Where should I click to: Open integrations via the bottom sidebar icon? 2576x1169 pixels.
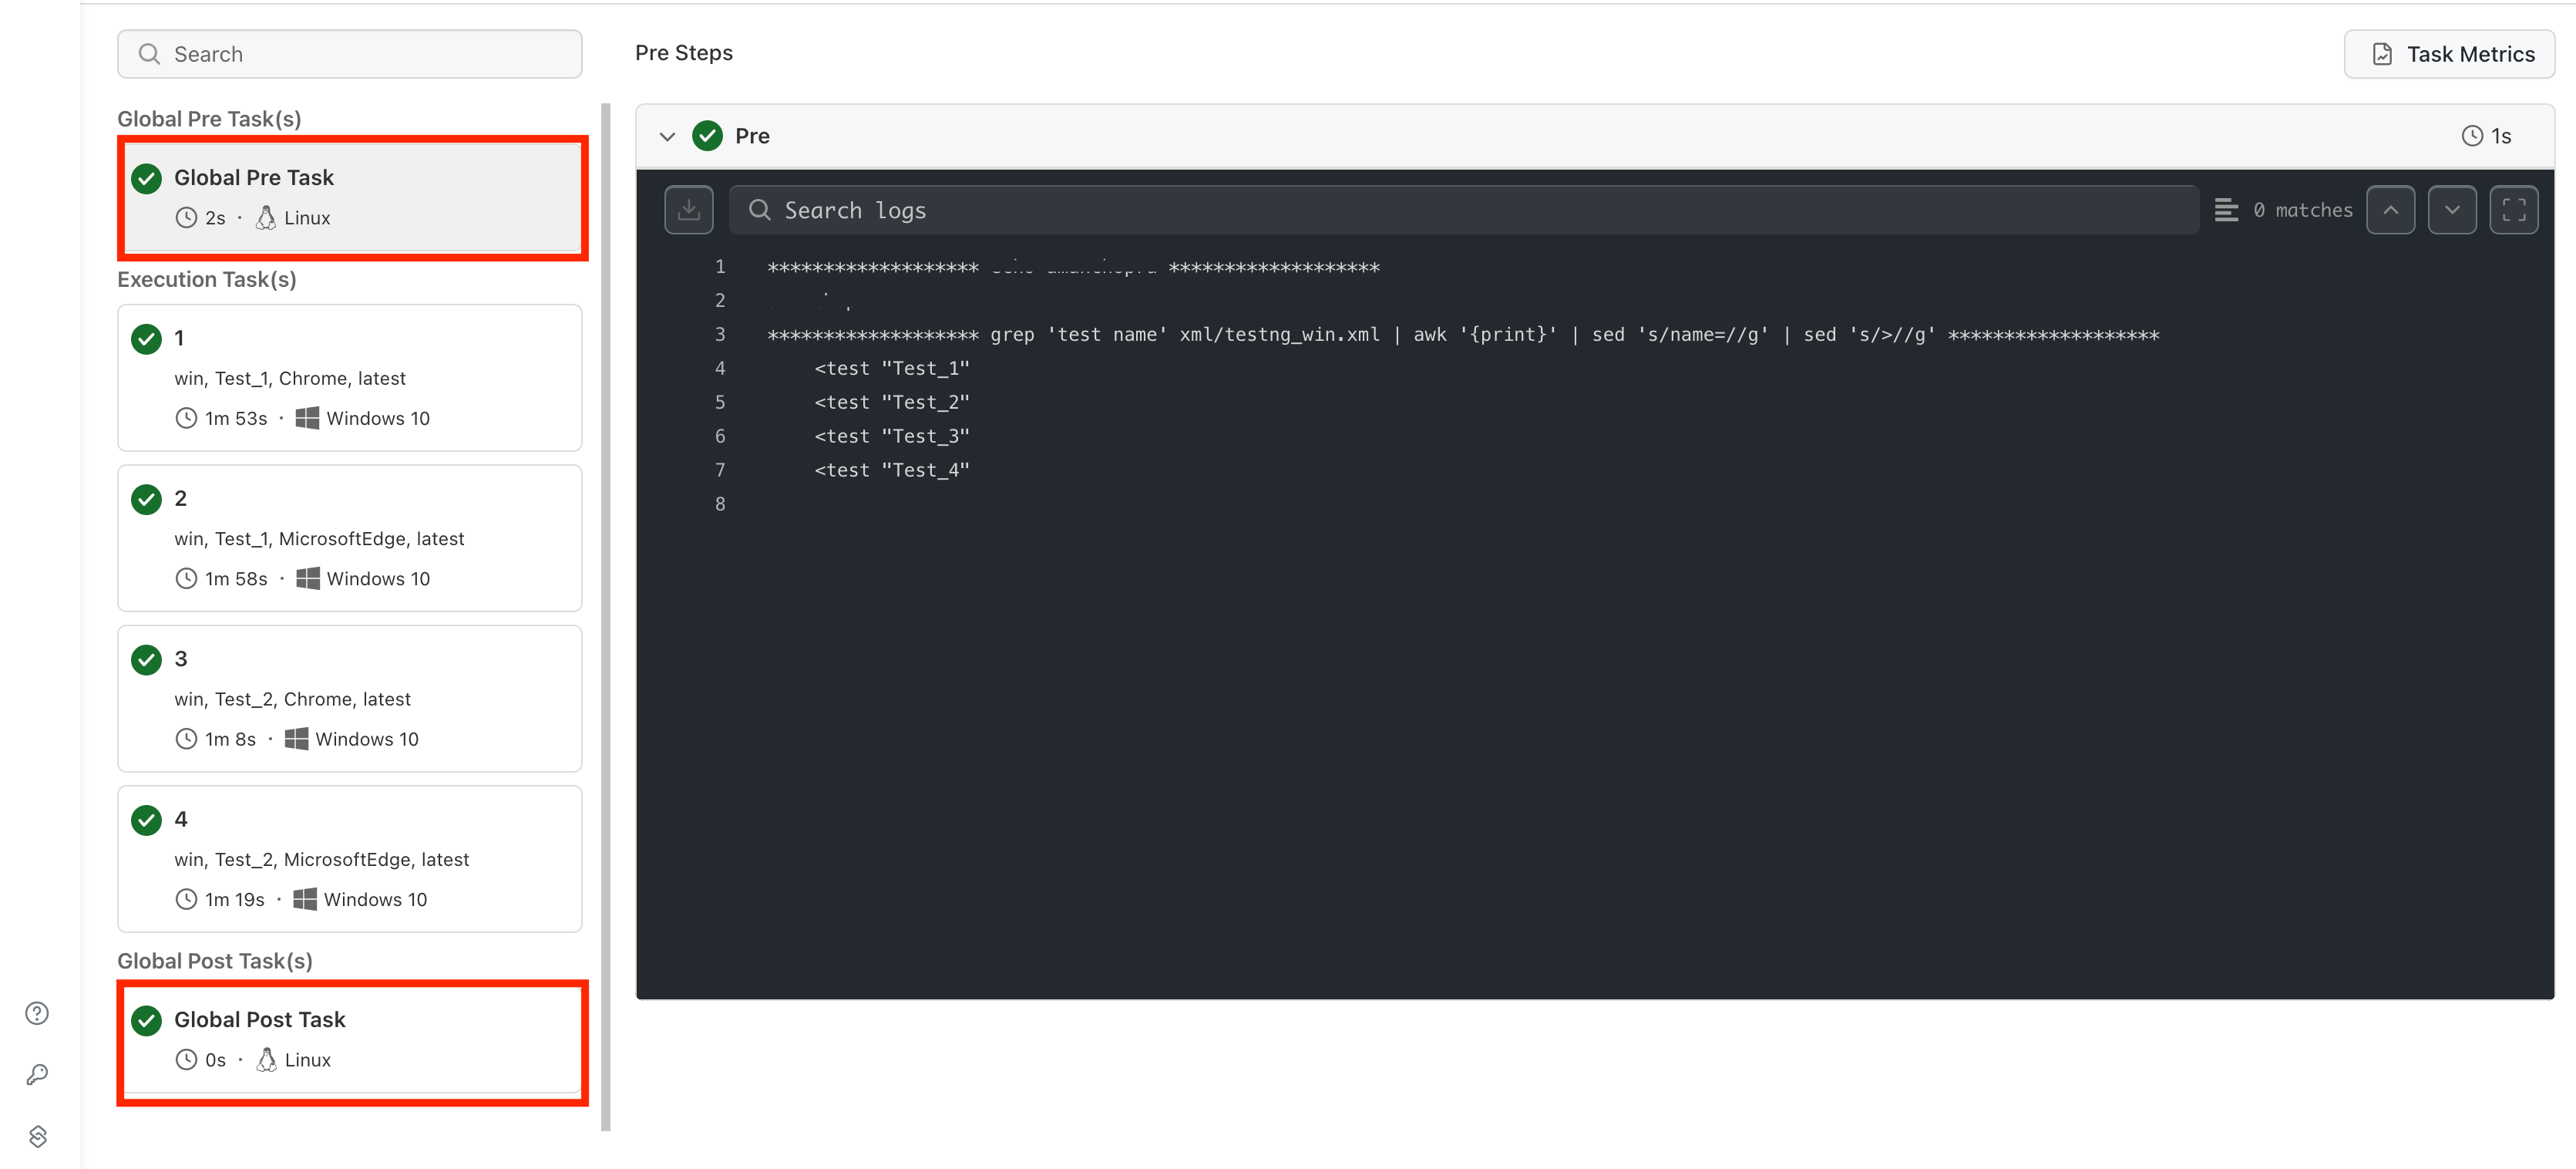pyautogui.click(x=36, y=1136)
